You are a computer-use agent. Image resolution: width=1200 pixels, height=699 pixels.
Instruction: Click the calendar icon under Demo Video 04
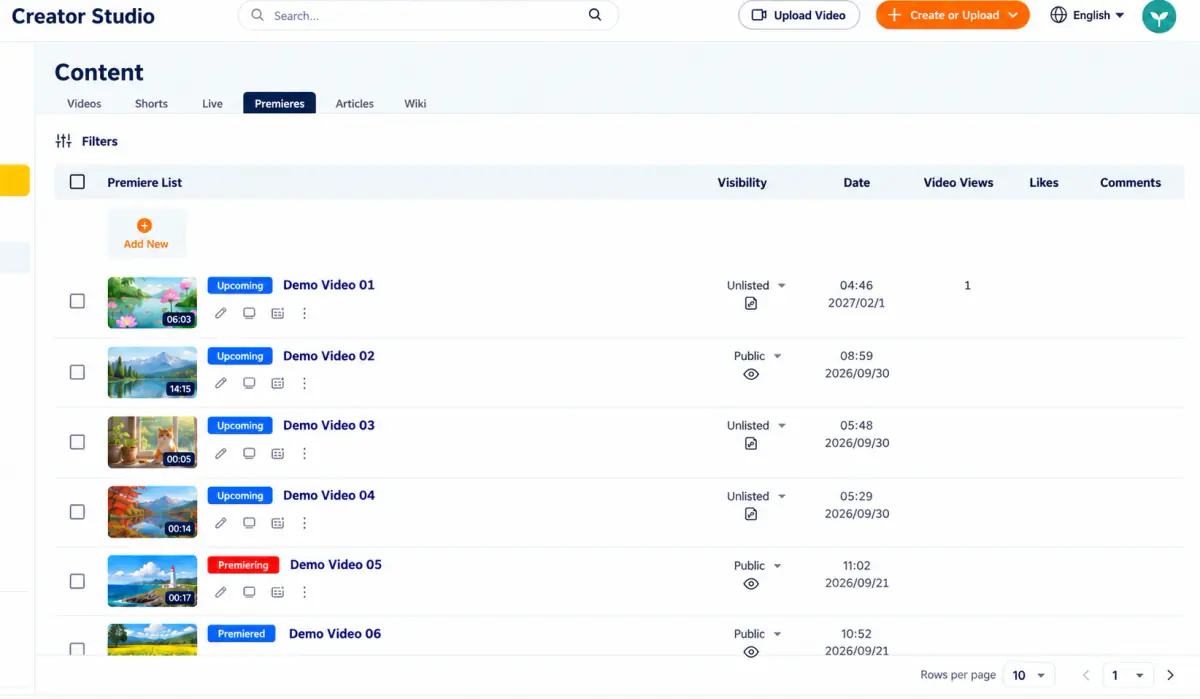[277, 523]
